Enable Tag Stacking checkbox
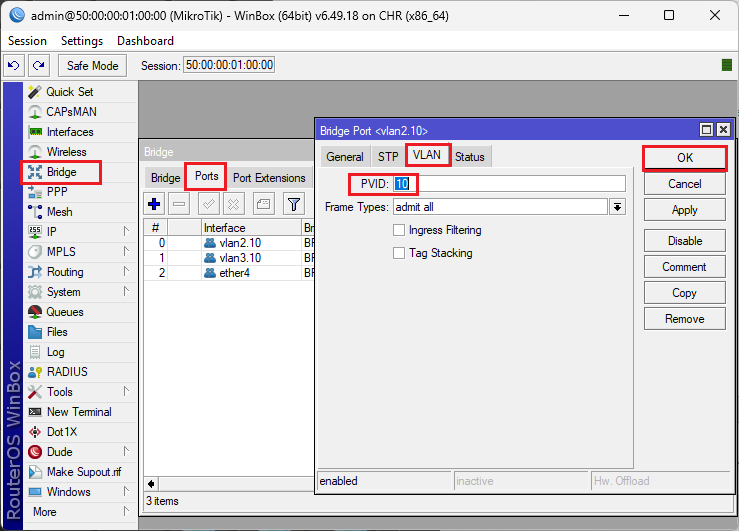Image resolution: width=739 pixels, height=531 pixels. click(x=399, y=253)
